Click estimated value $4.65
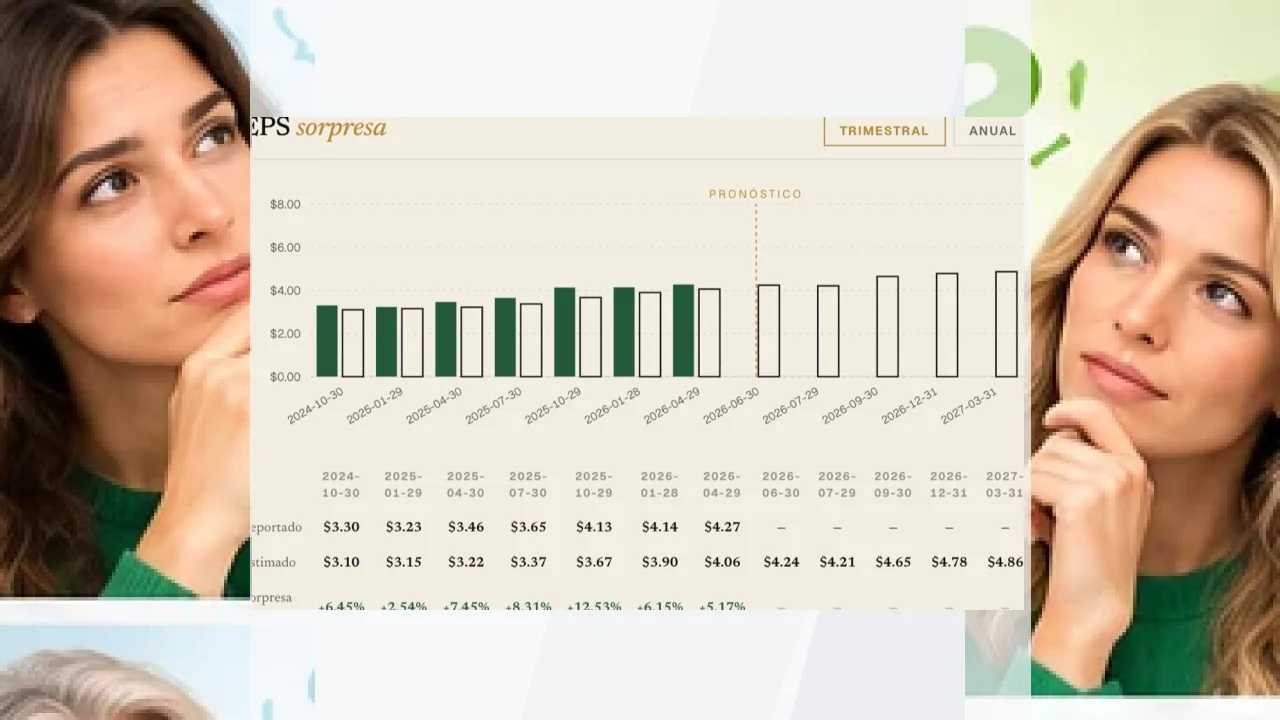1280x720 pixels. point(893,563)
